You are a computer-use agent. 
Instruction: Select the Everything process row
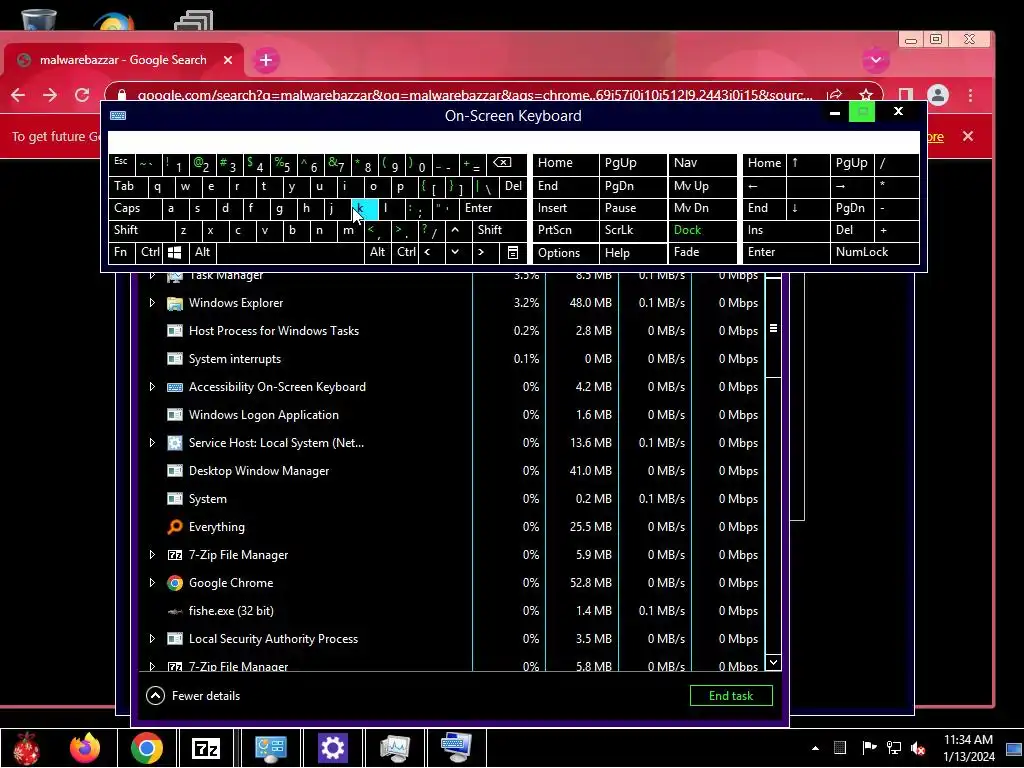point(451,527)
